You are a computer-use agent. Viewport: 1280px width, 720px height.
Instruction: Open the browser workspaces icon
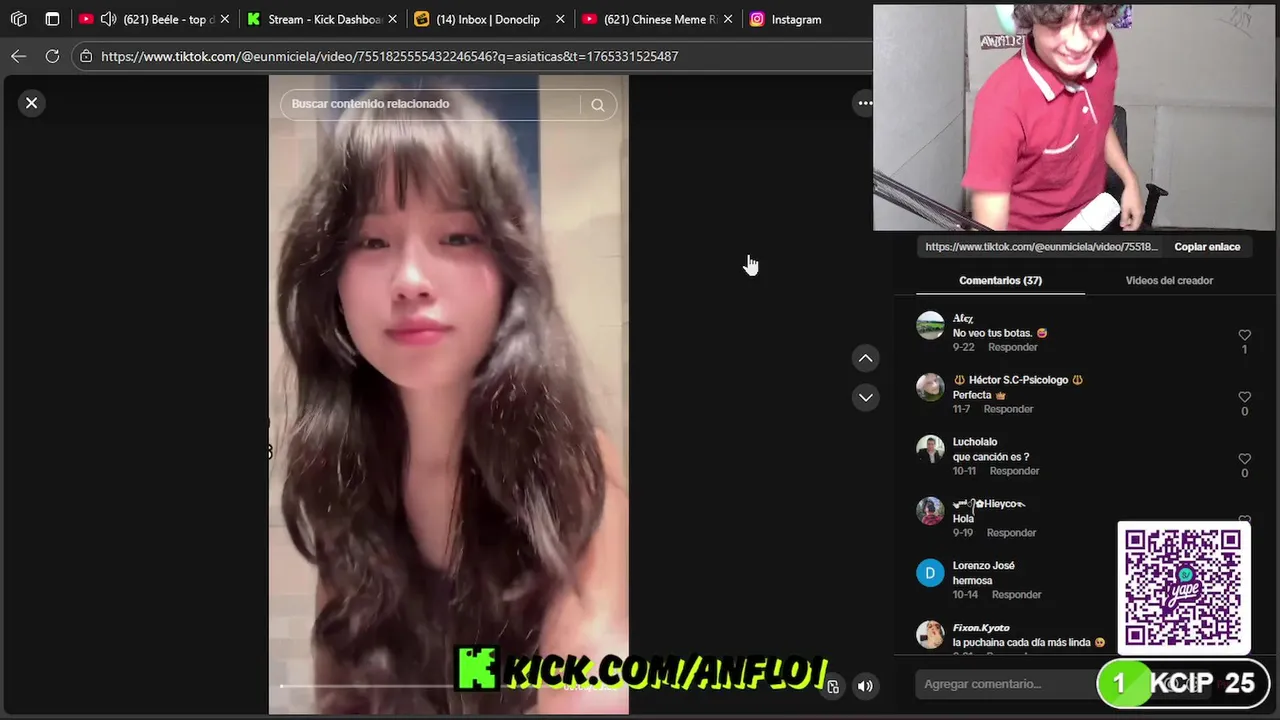coord(19,19)
